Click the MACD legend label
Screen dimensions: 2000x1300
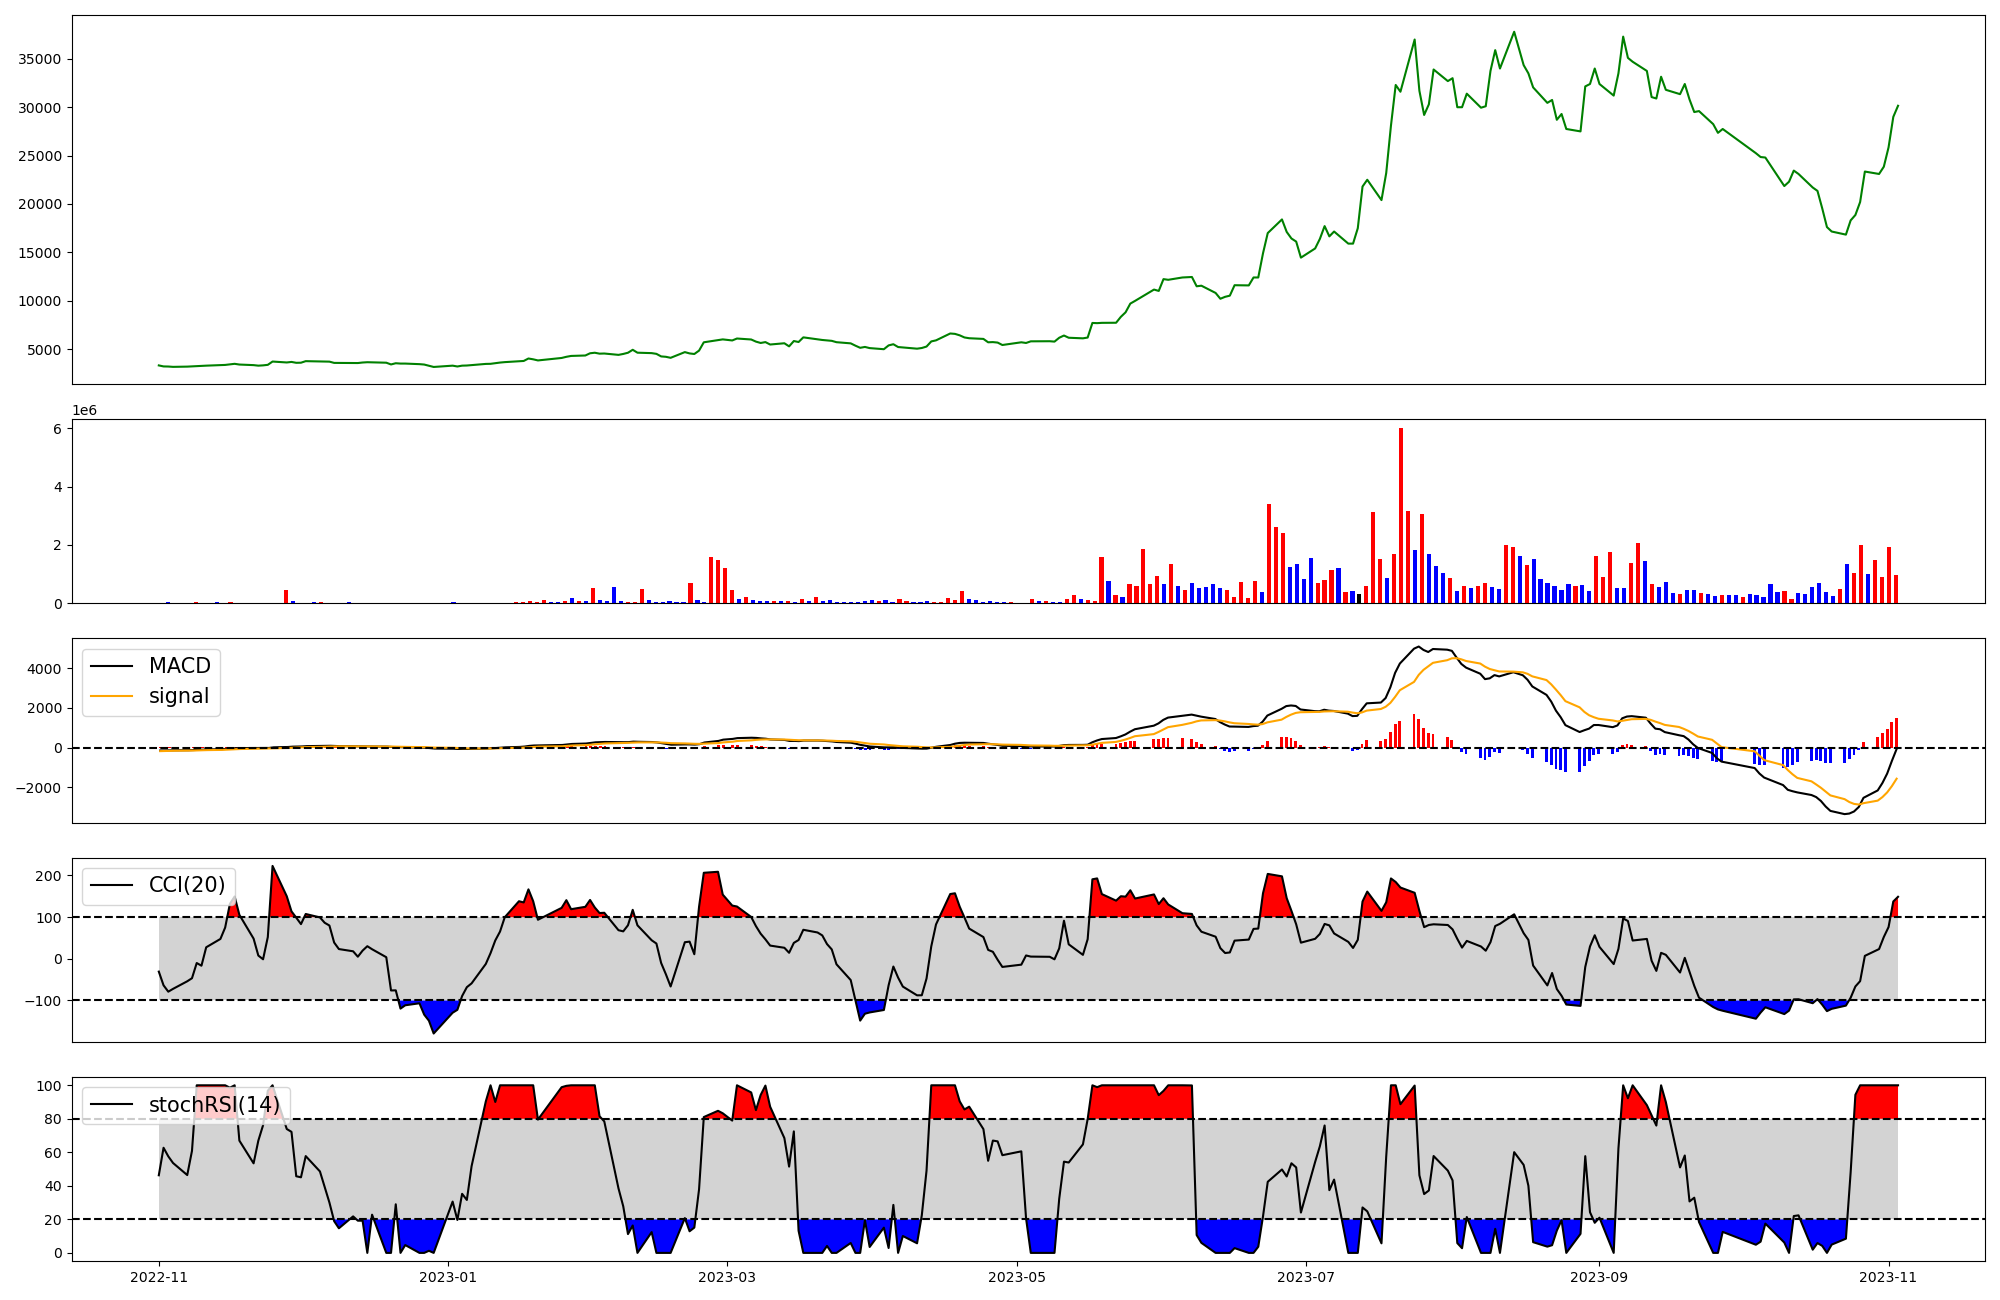pyautogui.click(x=179, y=666)
